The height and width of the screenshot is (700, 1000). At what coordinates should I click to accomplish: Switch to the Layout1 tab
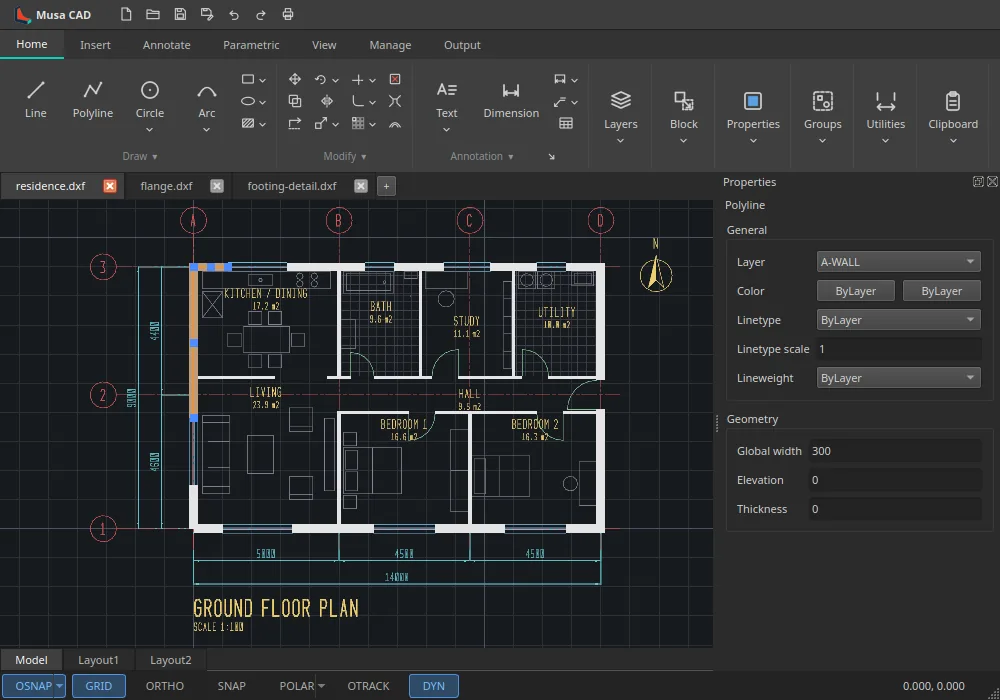click(x=98, y=660)
